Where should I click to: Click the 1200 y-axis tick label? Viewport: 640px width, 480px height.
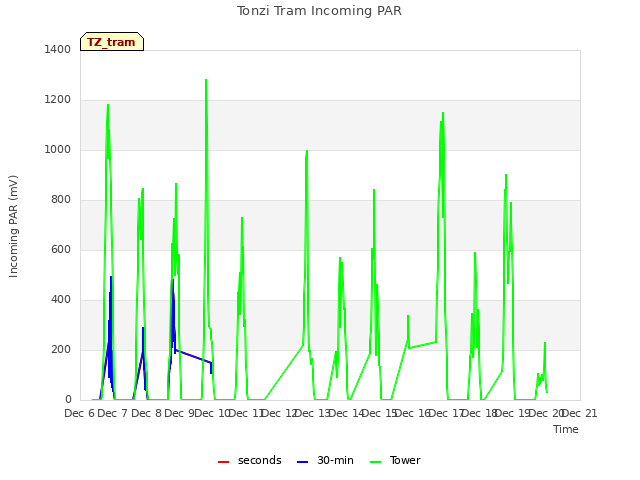pyautogui.click(x=58, y=100)
